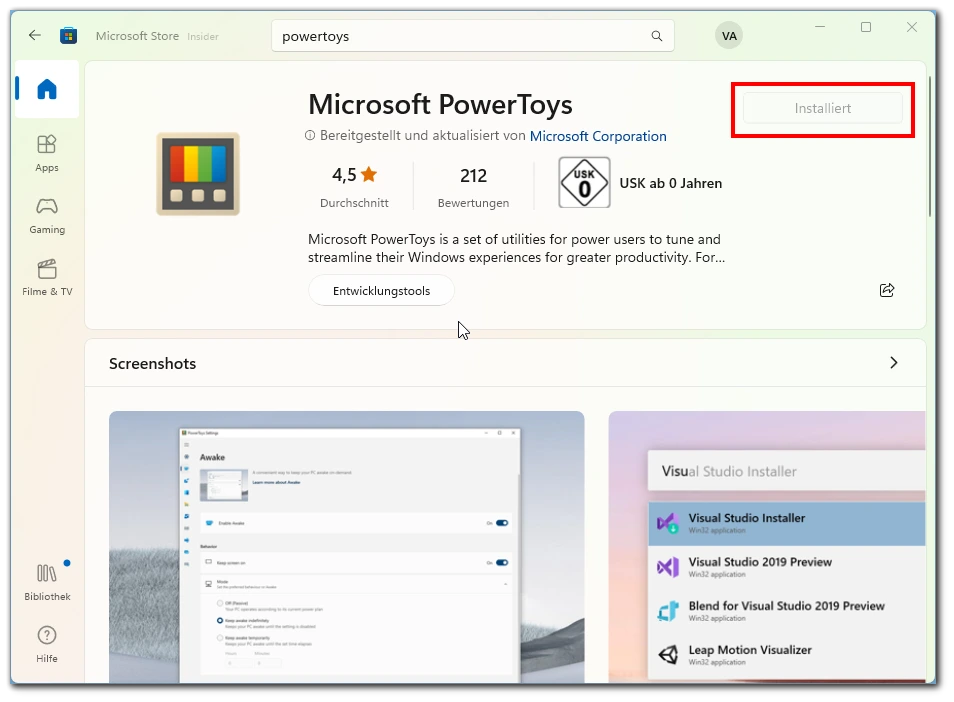Maximize the Microsoft Store window
Image resolution: width=954 pixels, height=702 pixels.
click(866, 27)
